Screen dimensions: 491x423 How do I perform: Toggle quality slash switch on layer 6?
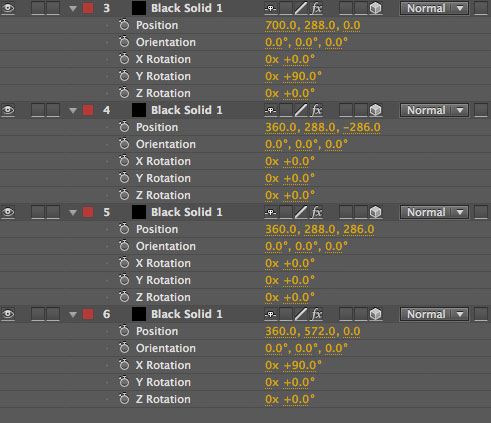[301, 314]
